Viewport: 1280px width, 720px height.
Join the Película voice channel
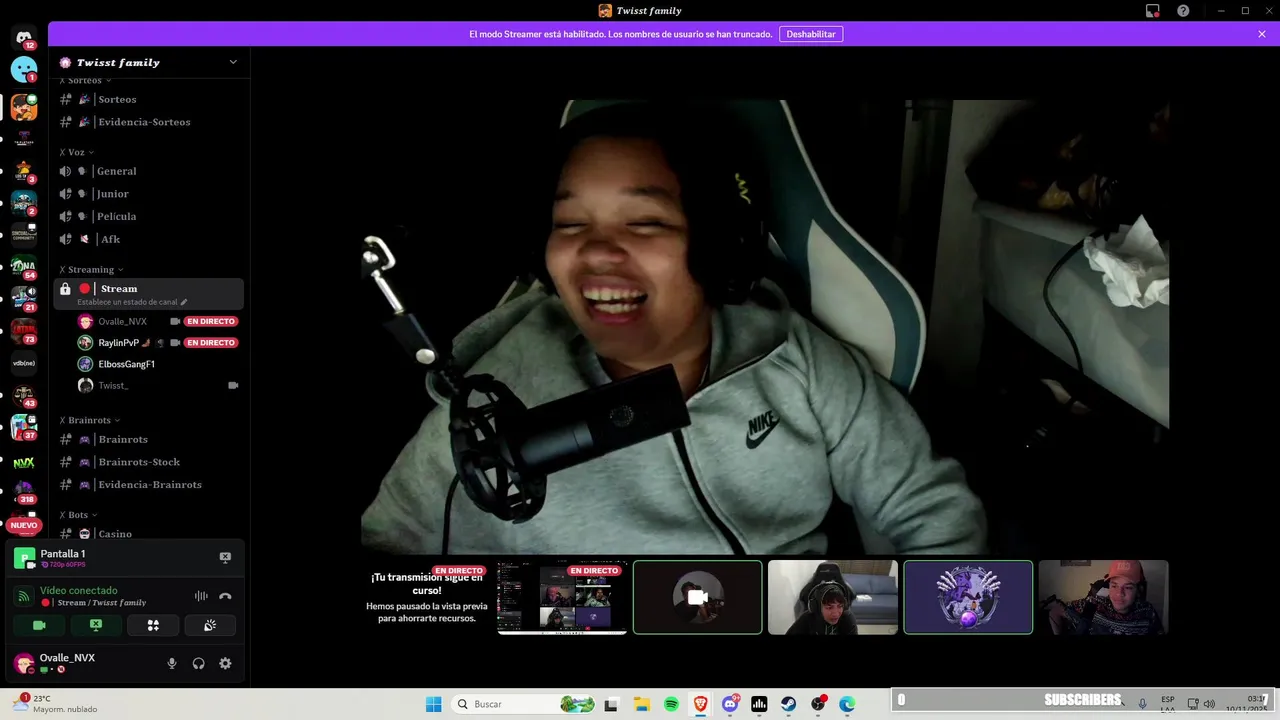click(x=148, y=216)
